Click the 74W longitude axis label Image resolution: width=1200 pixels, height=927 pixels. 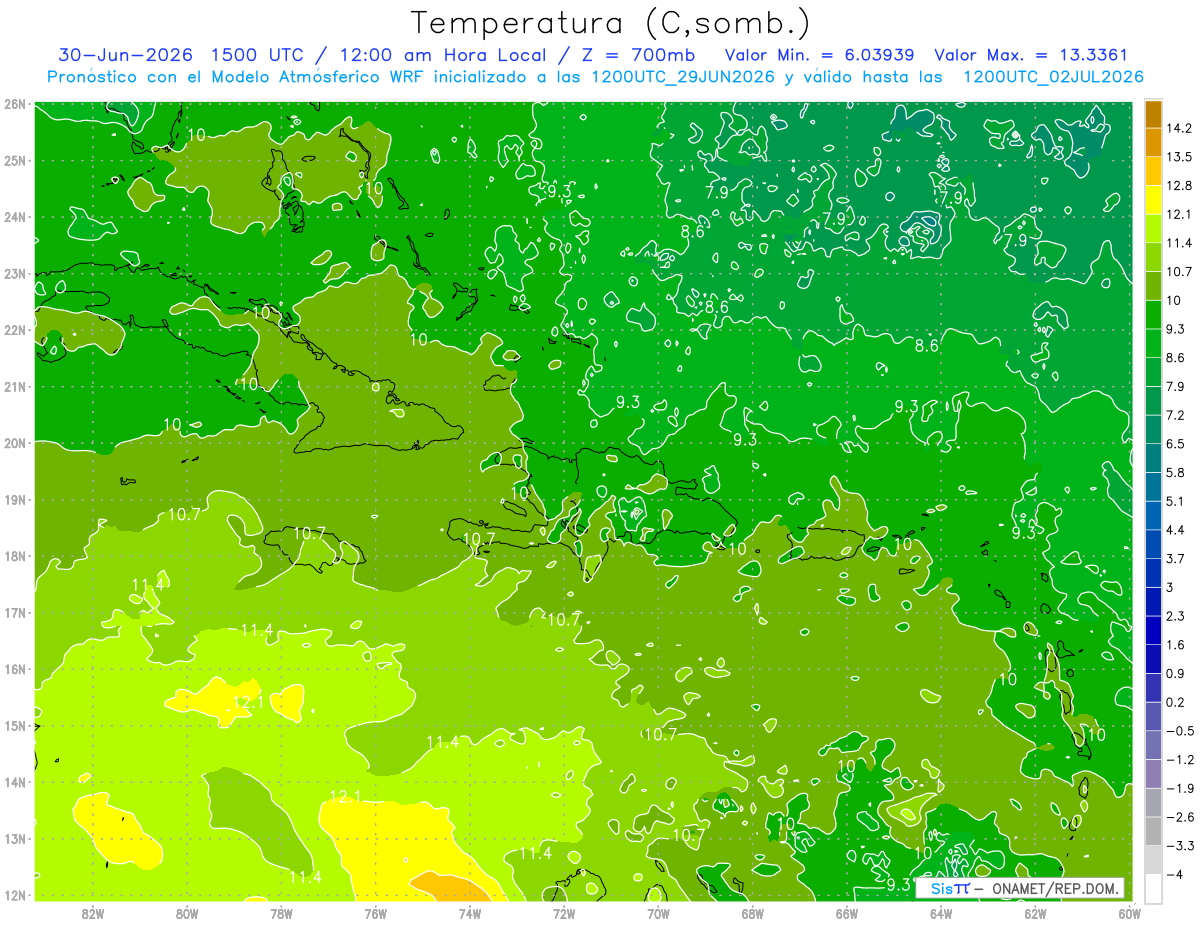click(470, 913)
